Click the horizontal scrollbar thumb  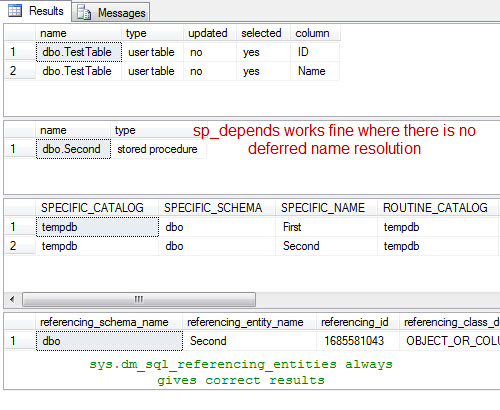pos(139,299)
